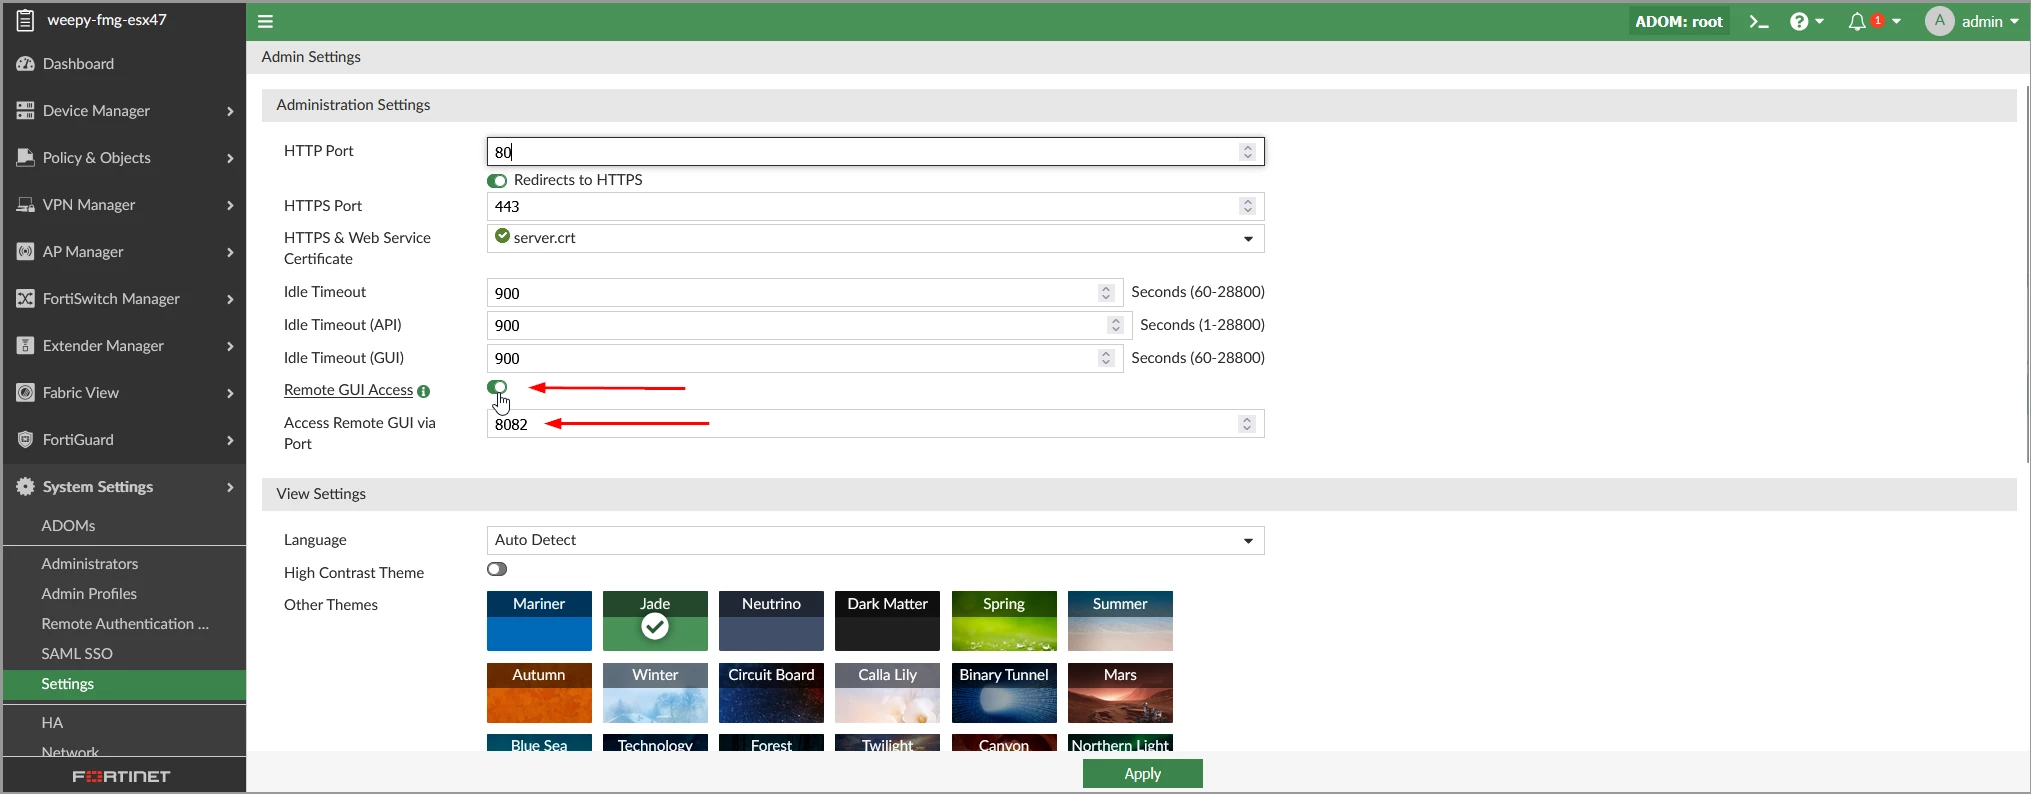Select the Binary Tunnel theme thumbnail

click(x=1004, y=693)
